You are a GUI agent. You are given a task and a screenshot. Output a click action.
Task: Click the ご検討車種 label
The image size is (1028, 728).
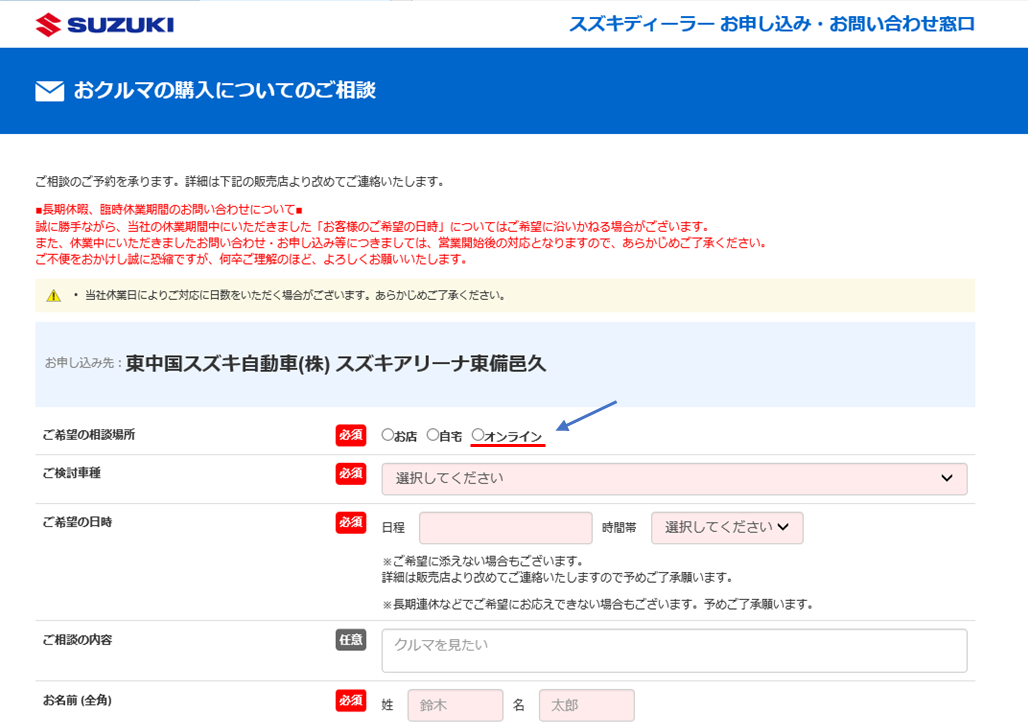(x=71, y=473)
